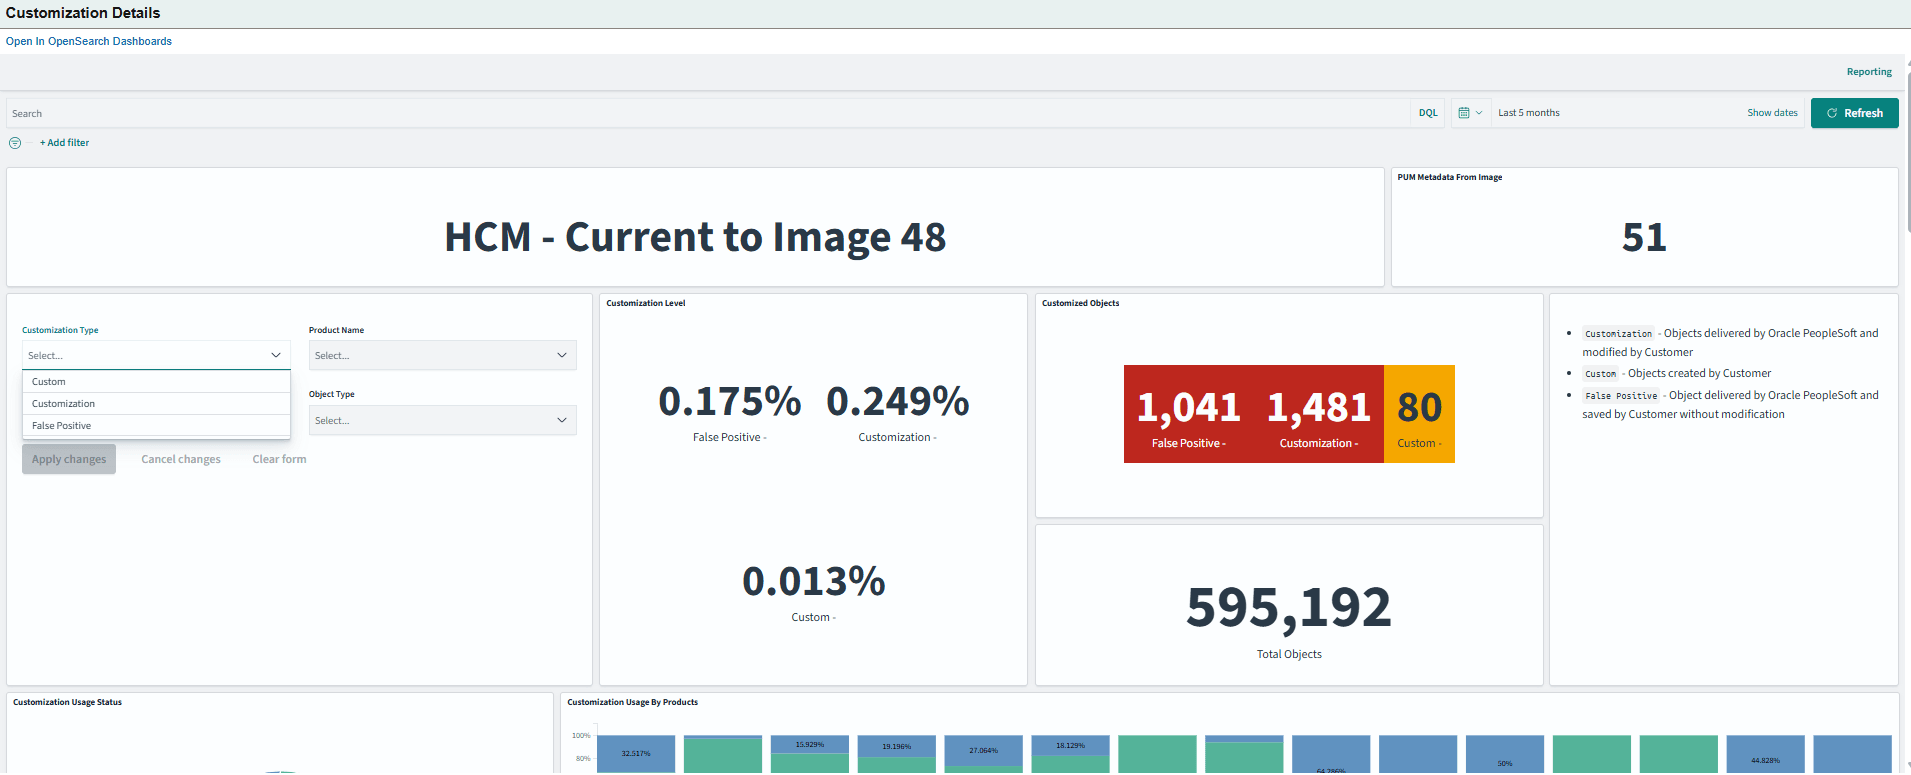Viewport: 1911px width, 775px height.
Task: Click the Customization Usage Status panel title
Action: click(x=67, y=703)
